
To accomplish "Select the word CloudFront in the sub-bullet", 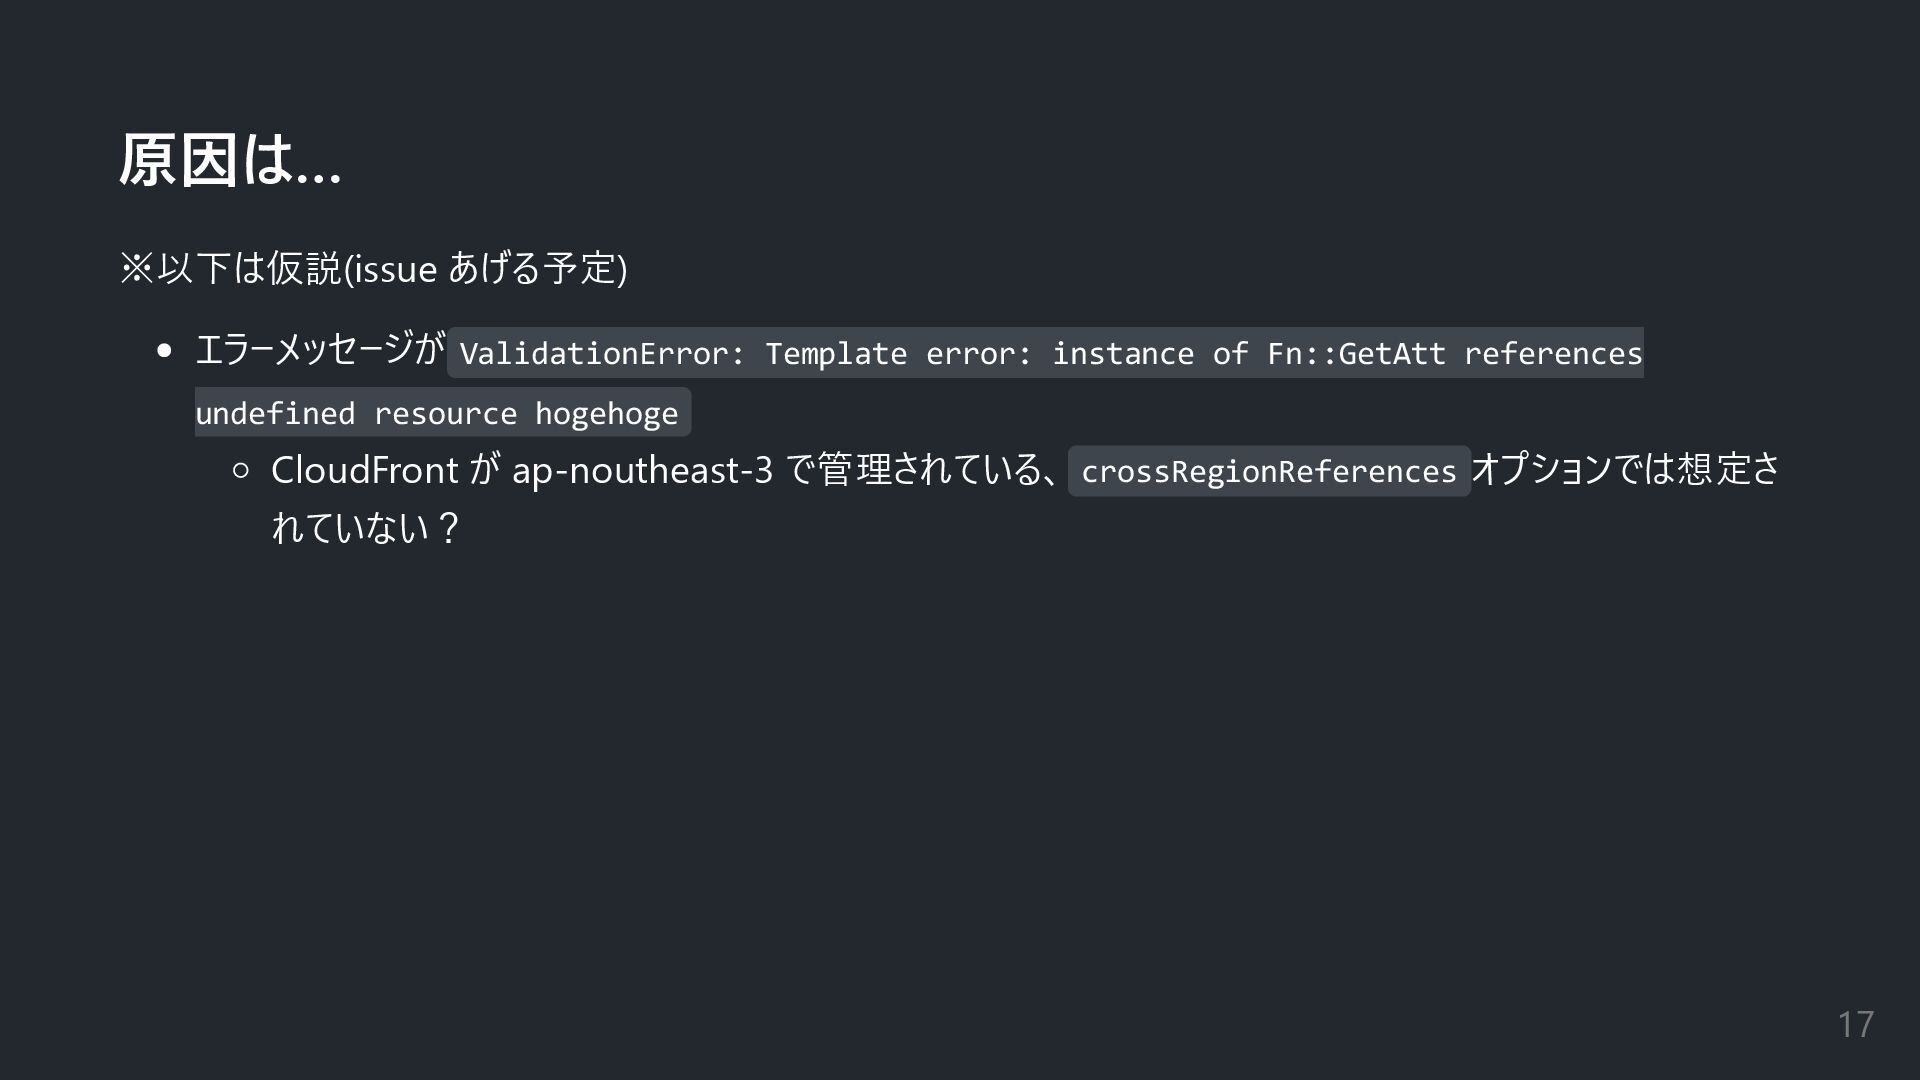I will pyautogui.click(x=364, y=470).
